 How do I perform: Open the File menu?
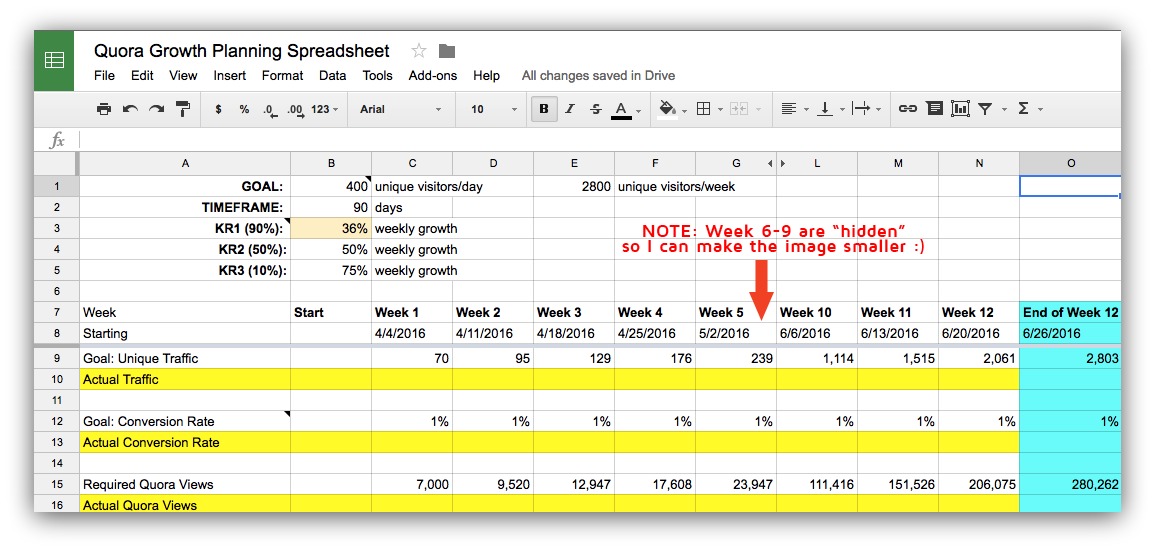[105, 75]
